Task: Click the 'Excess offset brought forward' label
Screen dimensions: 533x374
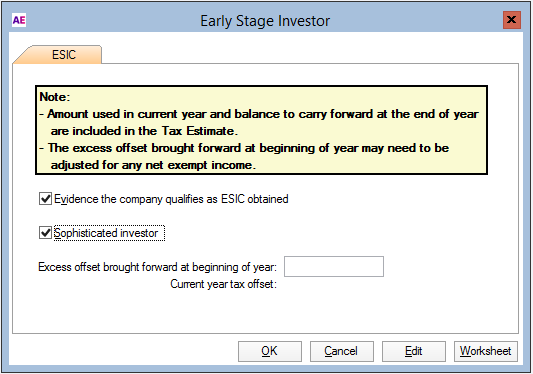Action: (x=157, y=267)
